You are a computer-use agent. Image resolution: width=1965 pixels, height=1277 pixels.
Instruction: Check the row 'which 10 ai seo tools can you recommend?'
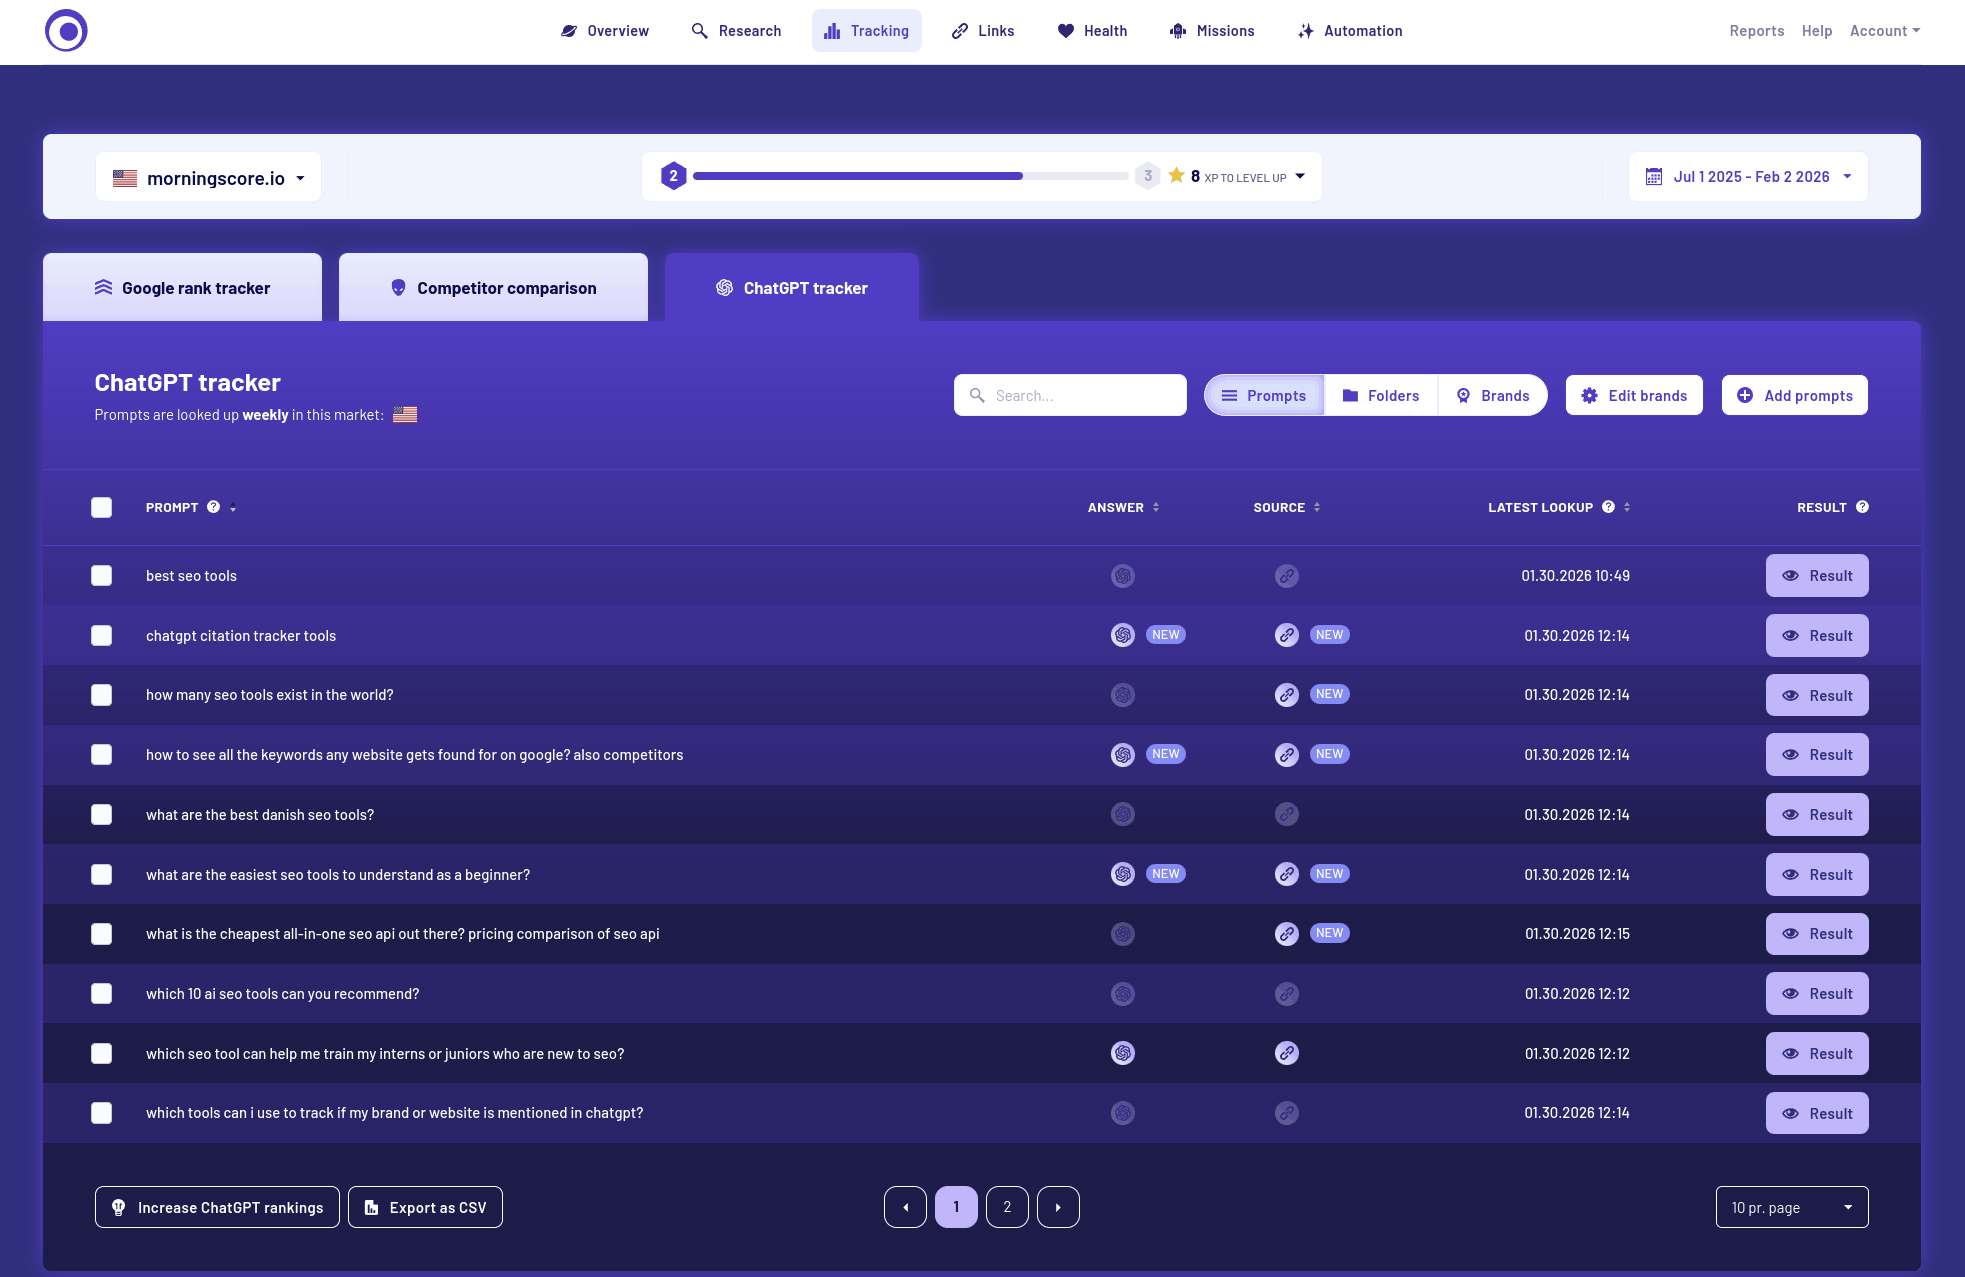(101, 993)
